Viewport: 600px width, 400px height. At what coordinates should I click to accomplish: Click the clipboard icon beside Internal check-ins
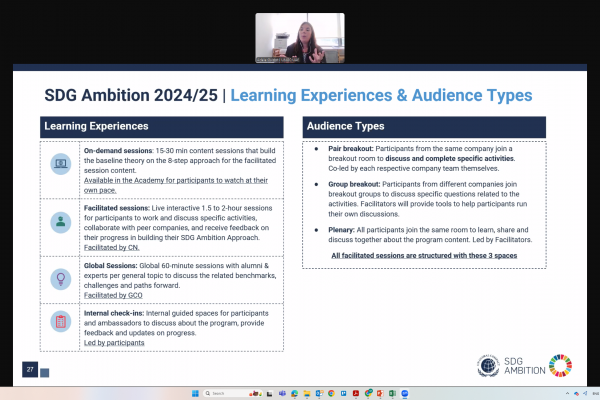pos(60,322)
